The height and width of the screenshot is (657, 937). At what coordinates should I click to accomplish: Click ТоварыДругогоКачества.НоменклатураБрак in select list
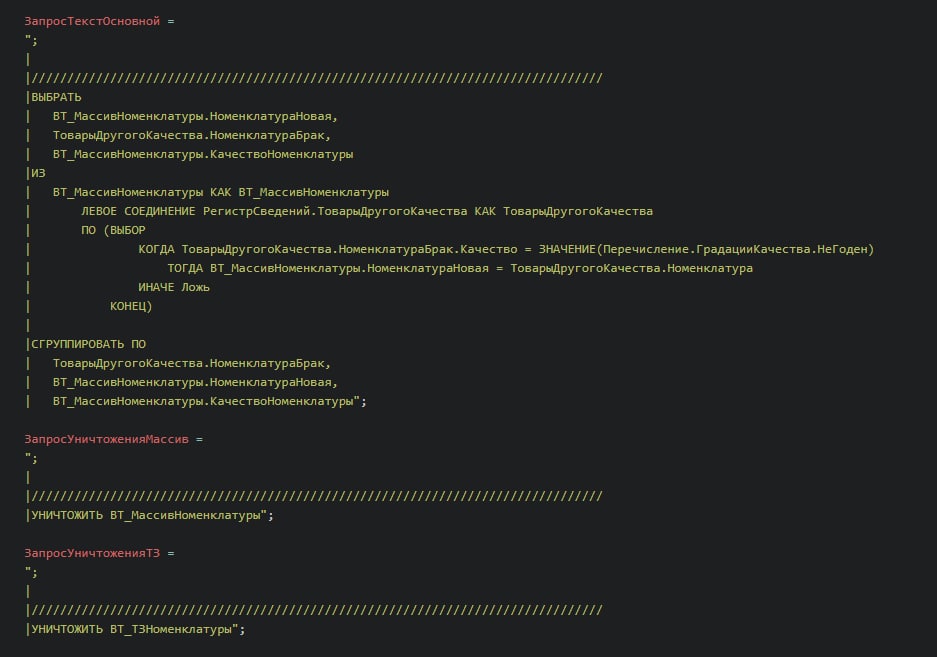click(192, 135)
